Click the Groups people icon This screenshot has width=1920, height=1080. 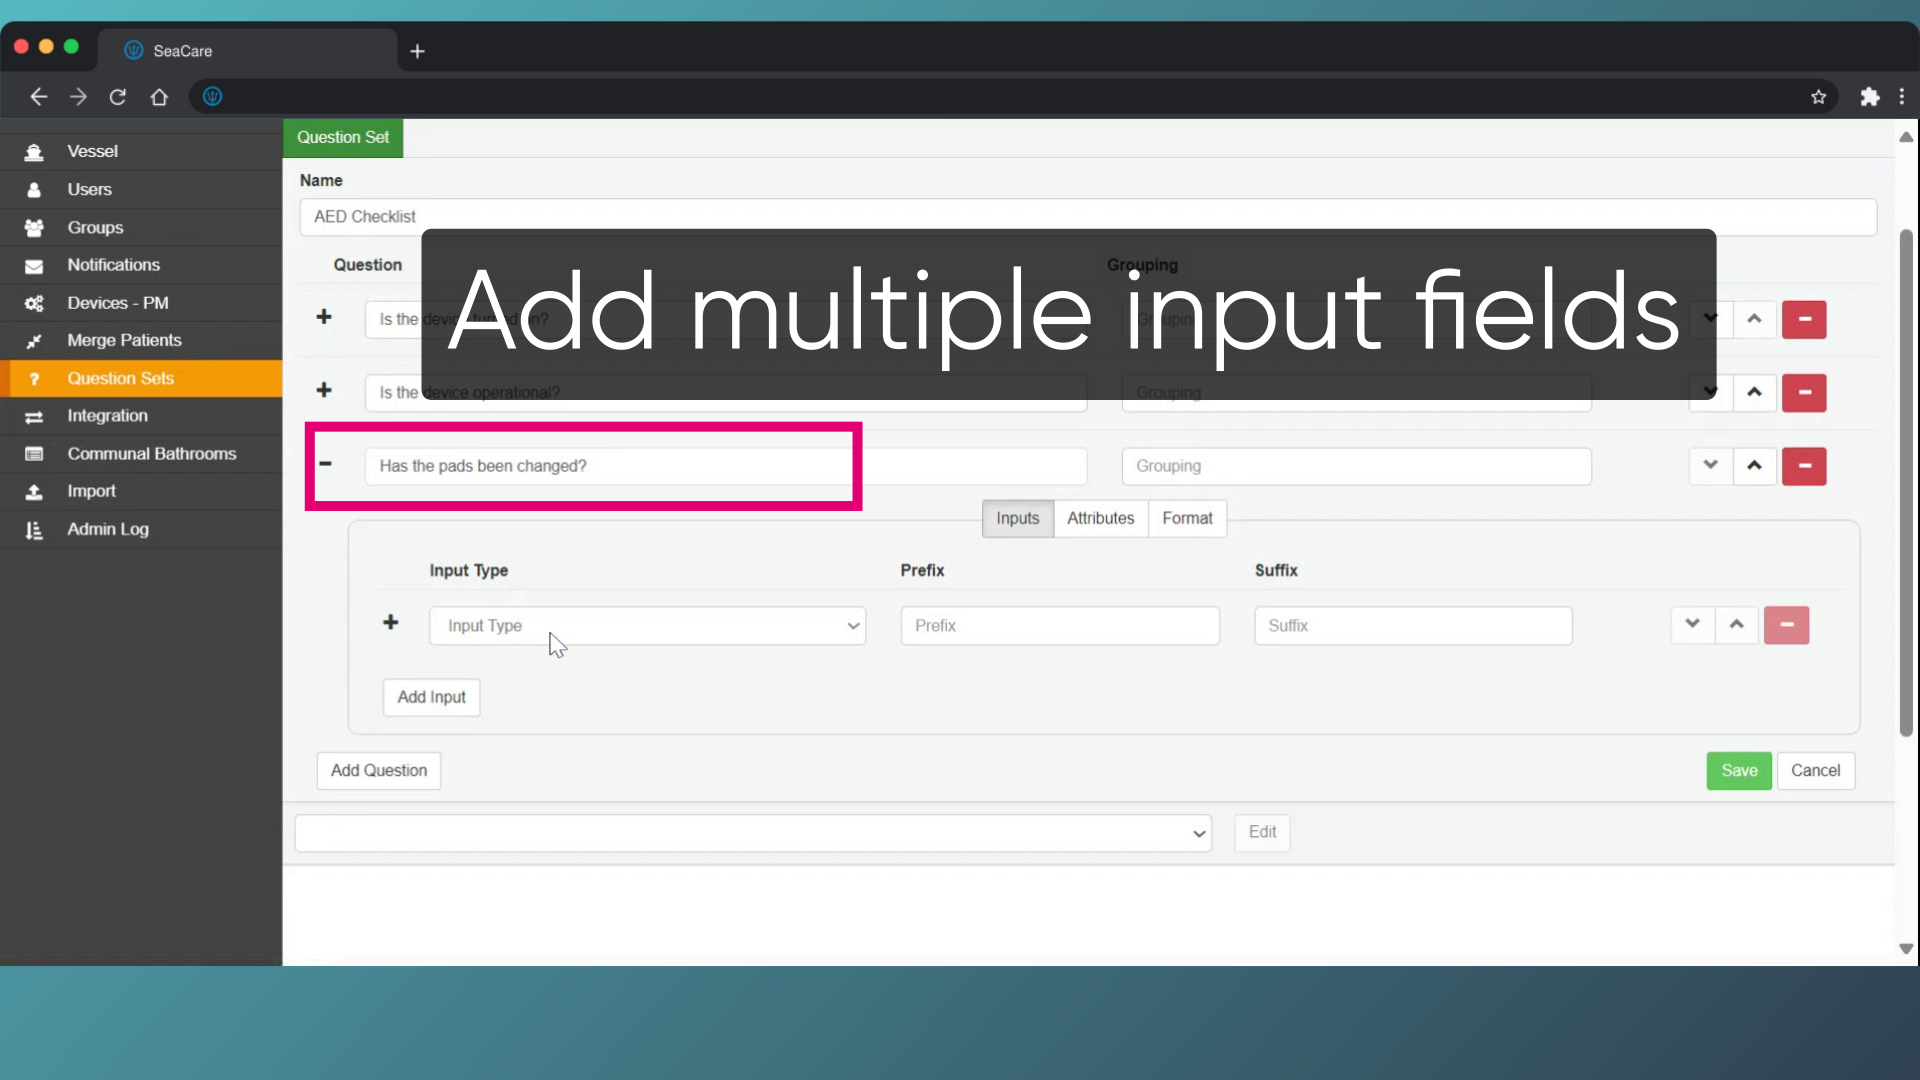tap(34, 228)
